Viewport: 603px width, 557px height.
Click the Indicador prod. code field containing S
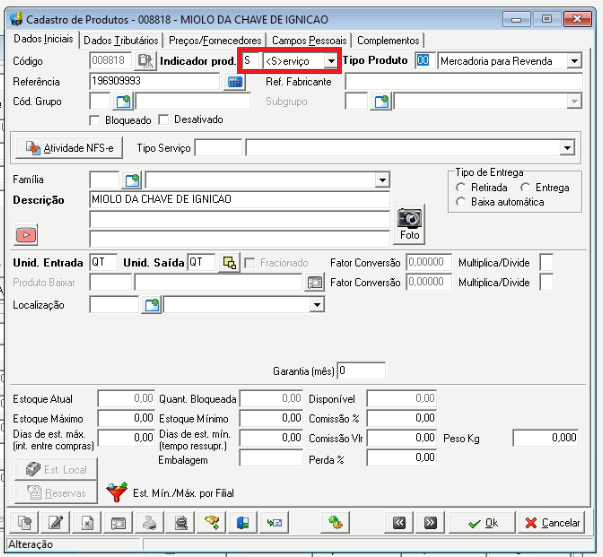pyautogui.click(x=252, y=61)
